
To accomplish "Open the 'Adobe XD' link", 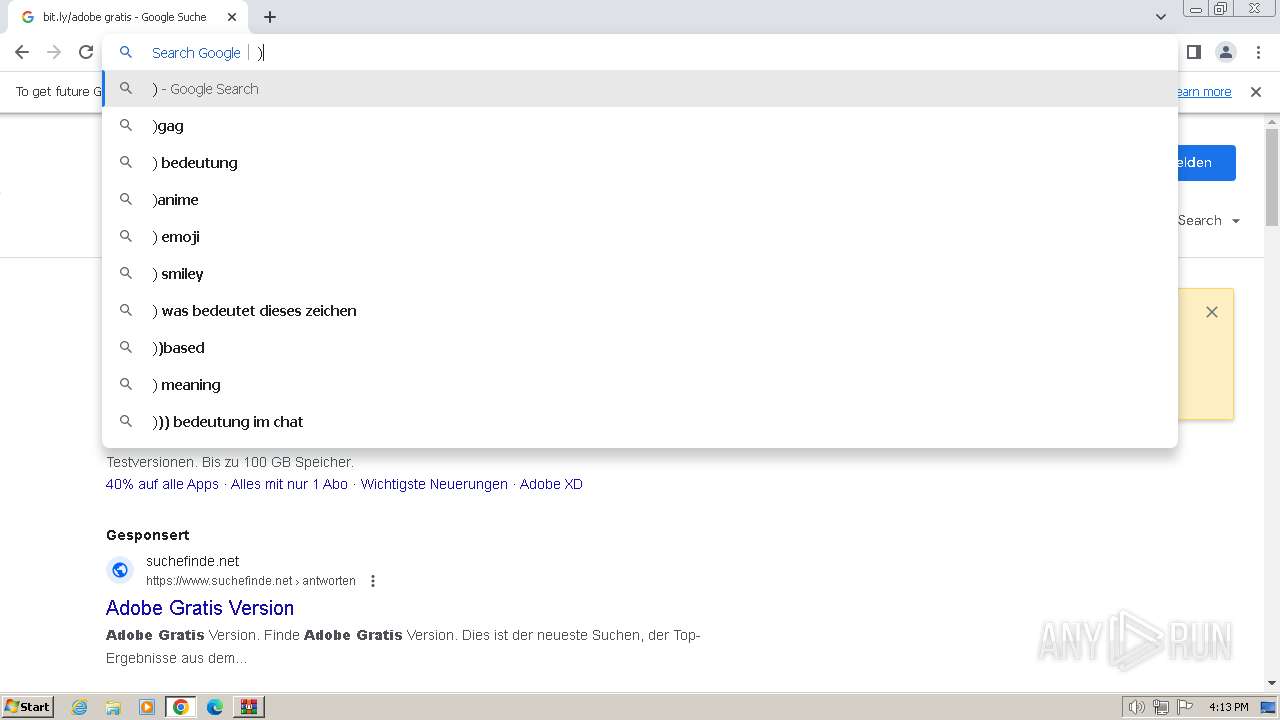I will tap(551, 484).
